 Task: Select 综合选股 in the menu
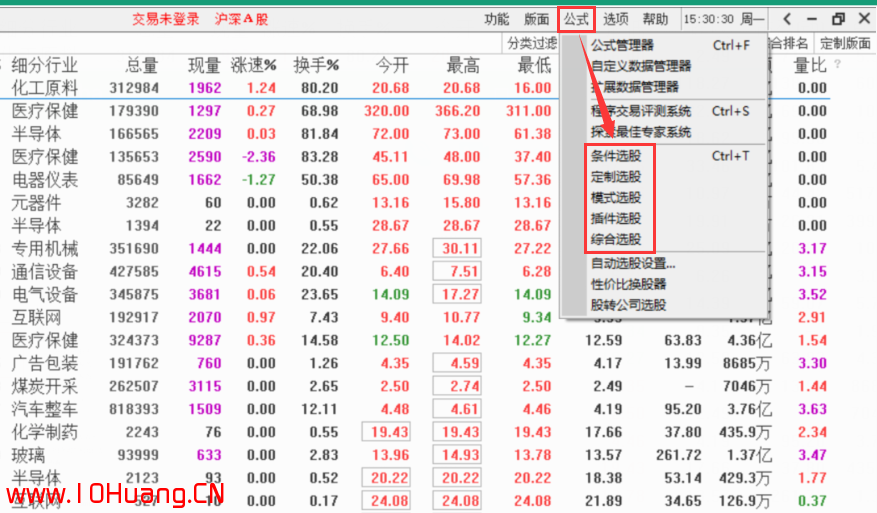pyautogui.click(x=616, y=239)
